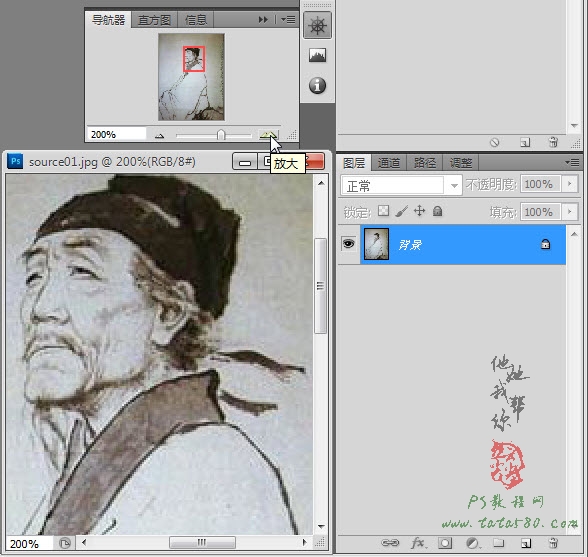The height and width of the screenshot is (557, 588).
Task: Click the layers panel scroll up arrow
Action: click(574, 234)
